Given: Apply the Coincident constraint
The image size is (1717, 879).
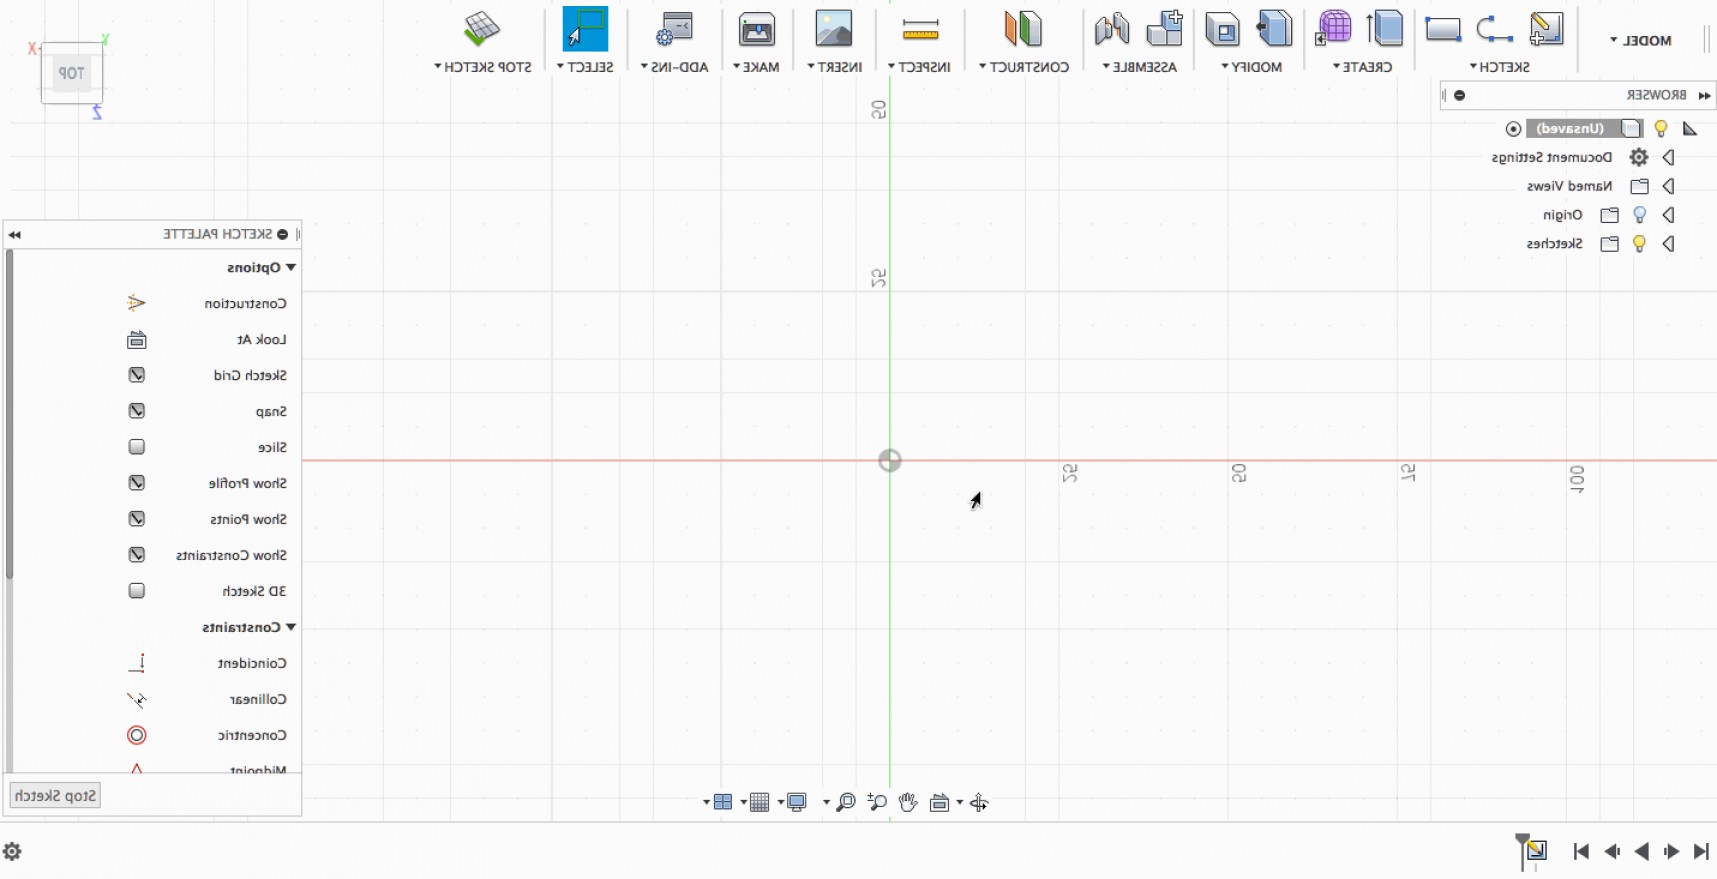Looking at the screenshot, I should [137, 663].
